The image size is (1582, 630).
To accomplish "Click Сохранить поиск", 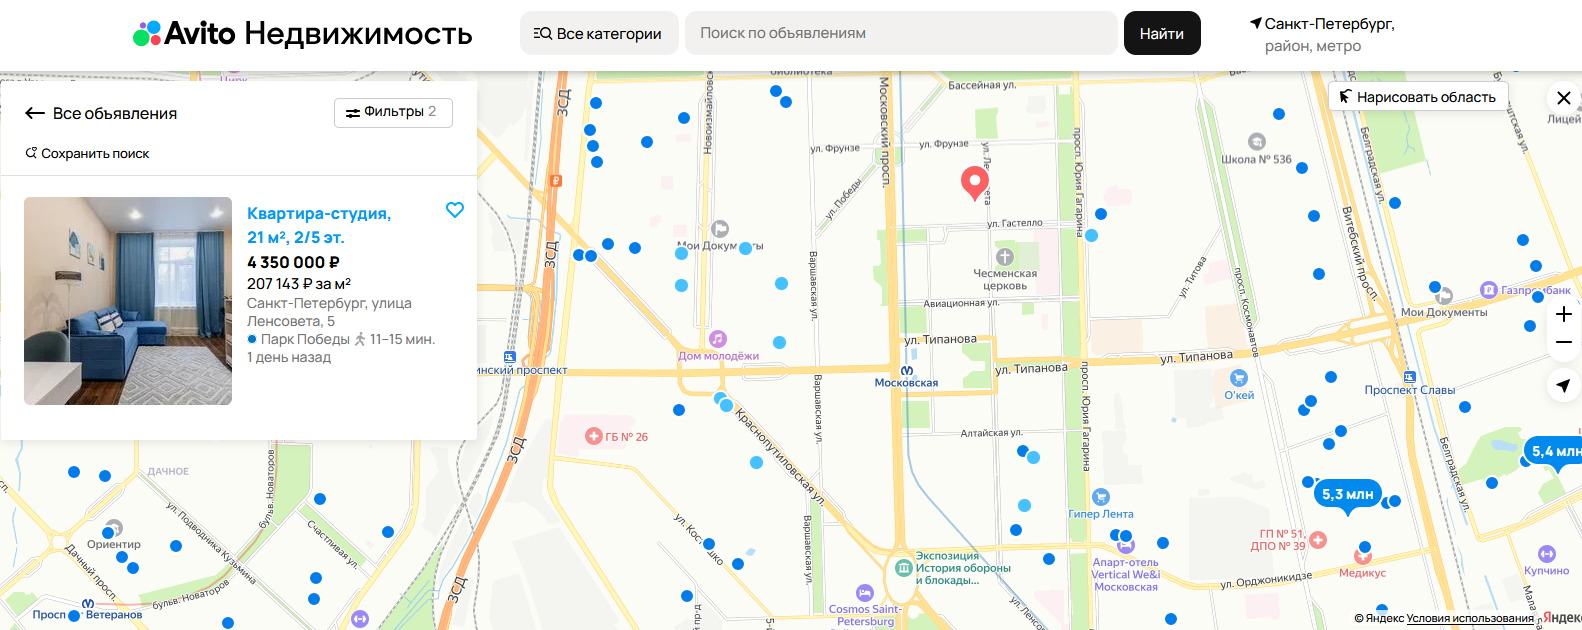I will (x=87, y=153).
